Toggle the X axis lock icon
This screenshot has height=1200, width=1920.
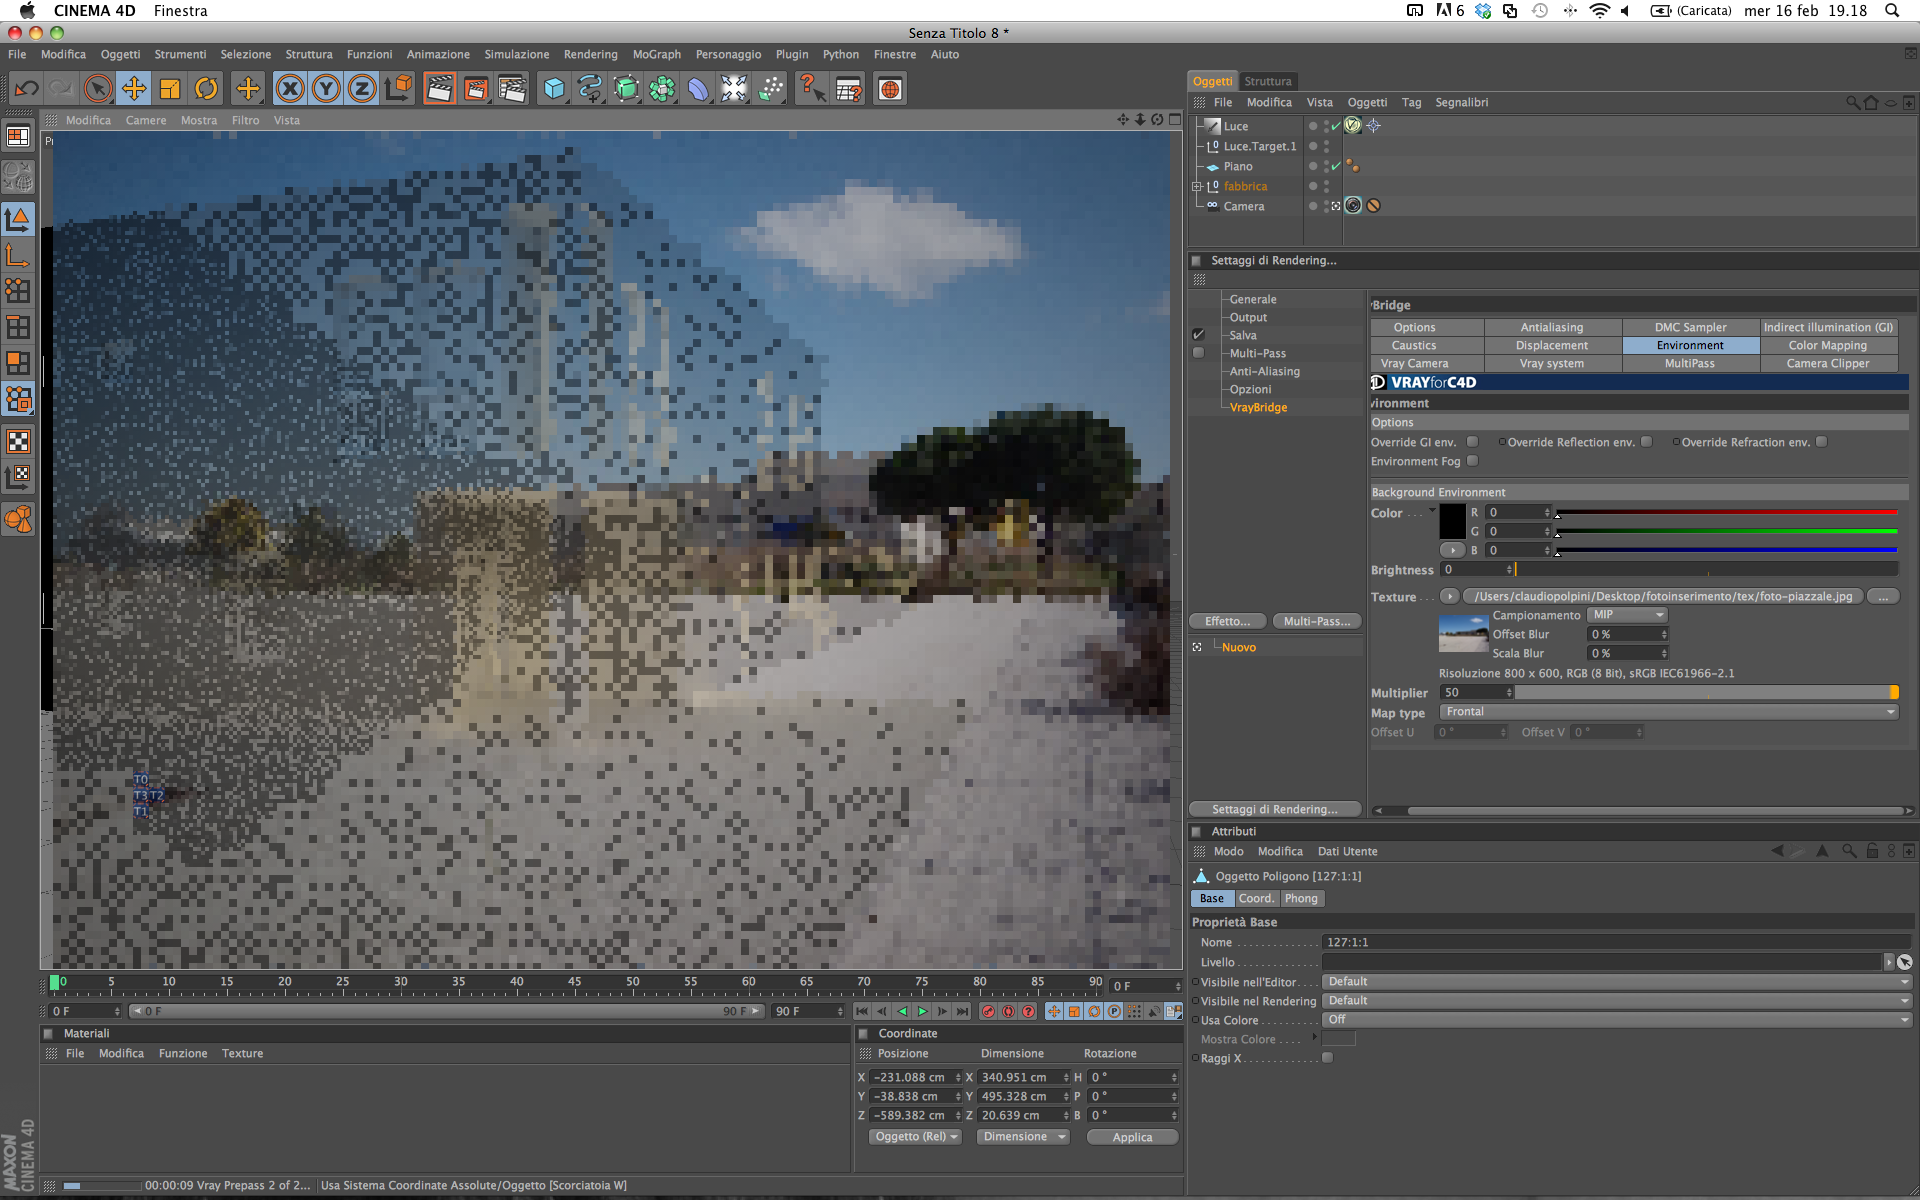point(290,89)
